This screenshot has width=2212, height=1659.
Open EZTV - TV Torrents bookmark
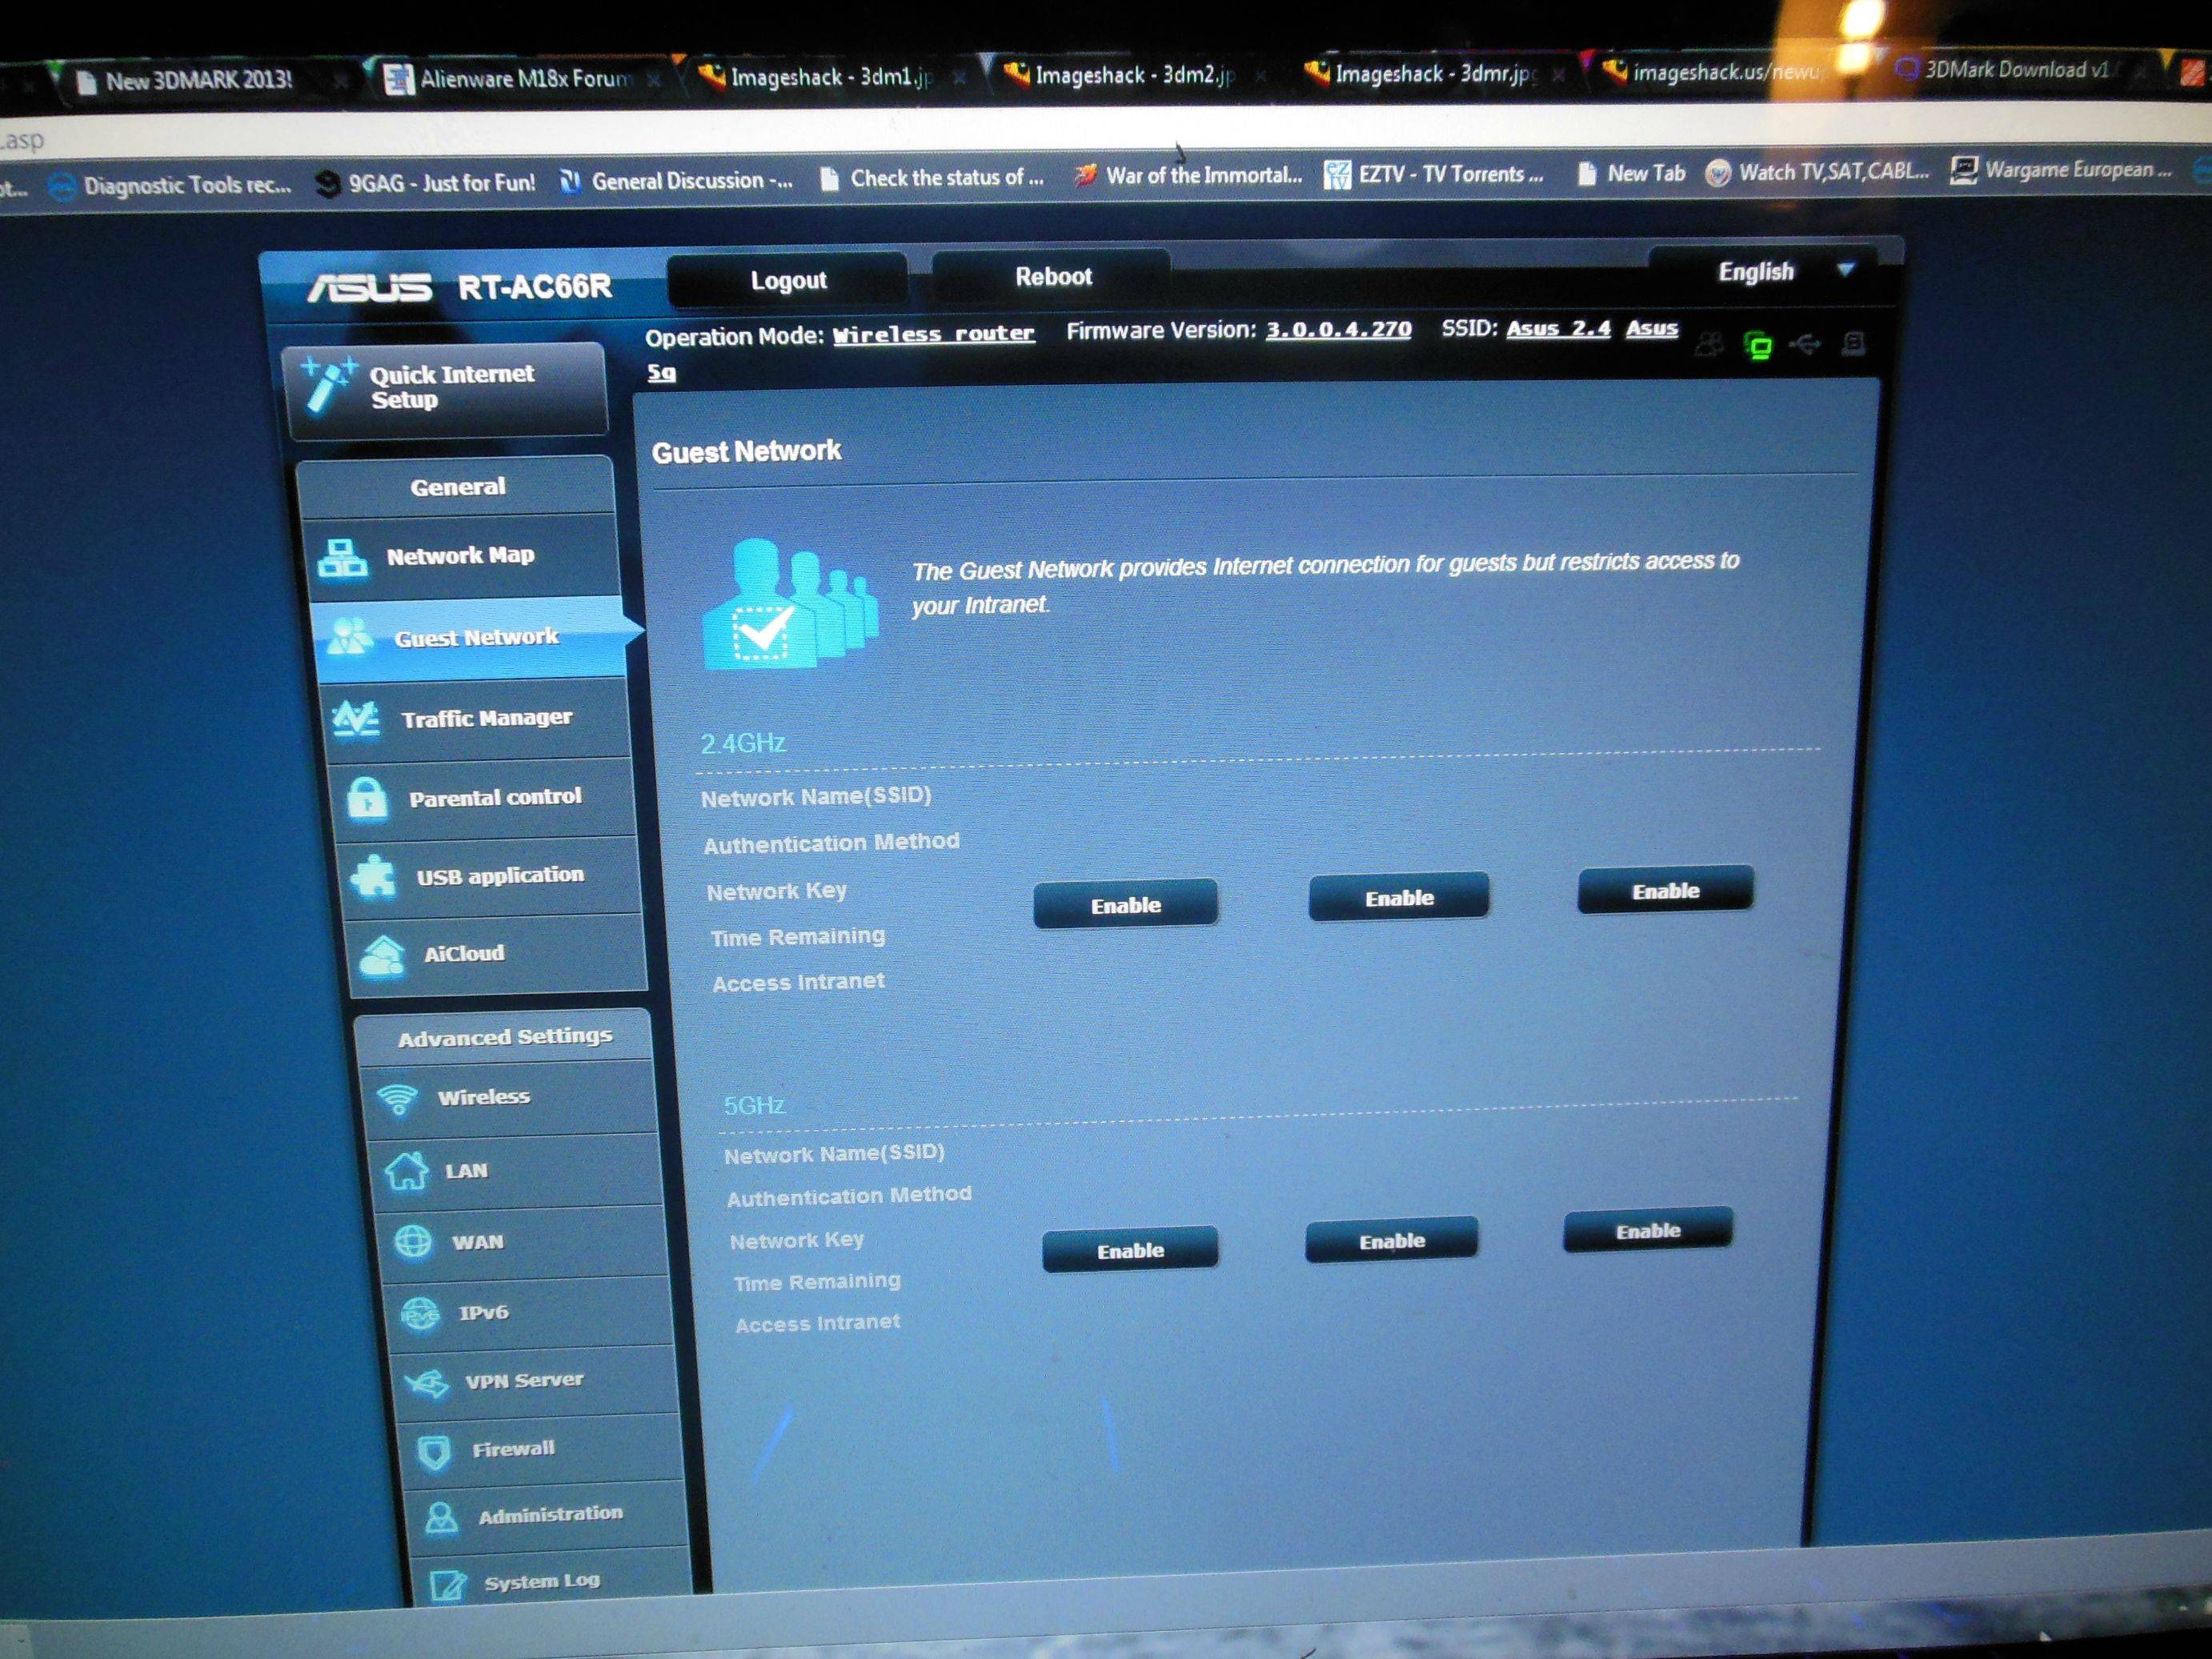(1434, 175)
